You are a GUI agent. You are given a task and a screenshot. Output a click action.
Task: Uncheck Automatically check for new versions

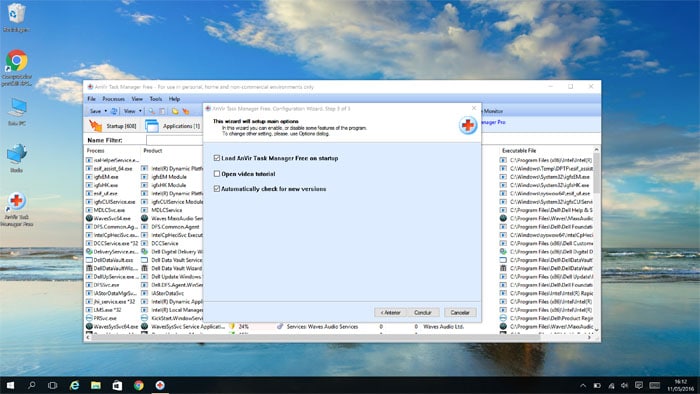[x=217, y=189]
